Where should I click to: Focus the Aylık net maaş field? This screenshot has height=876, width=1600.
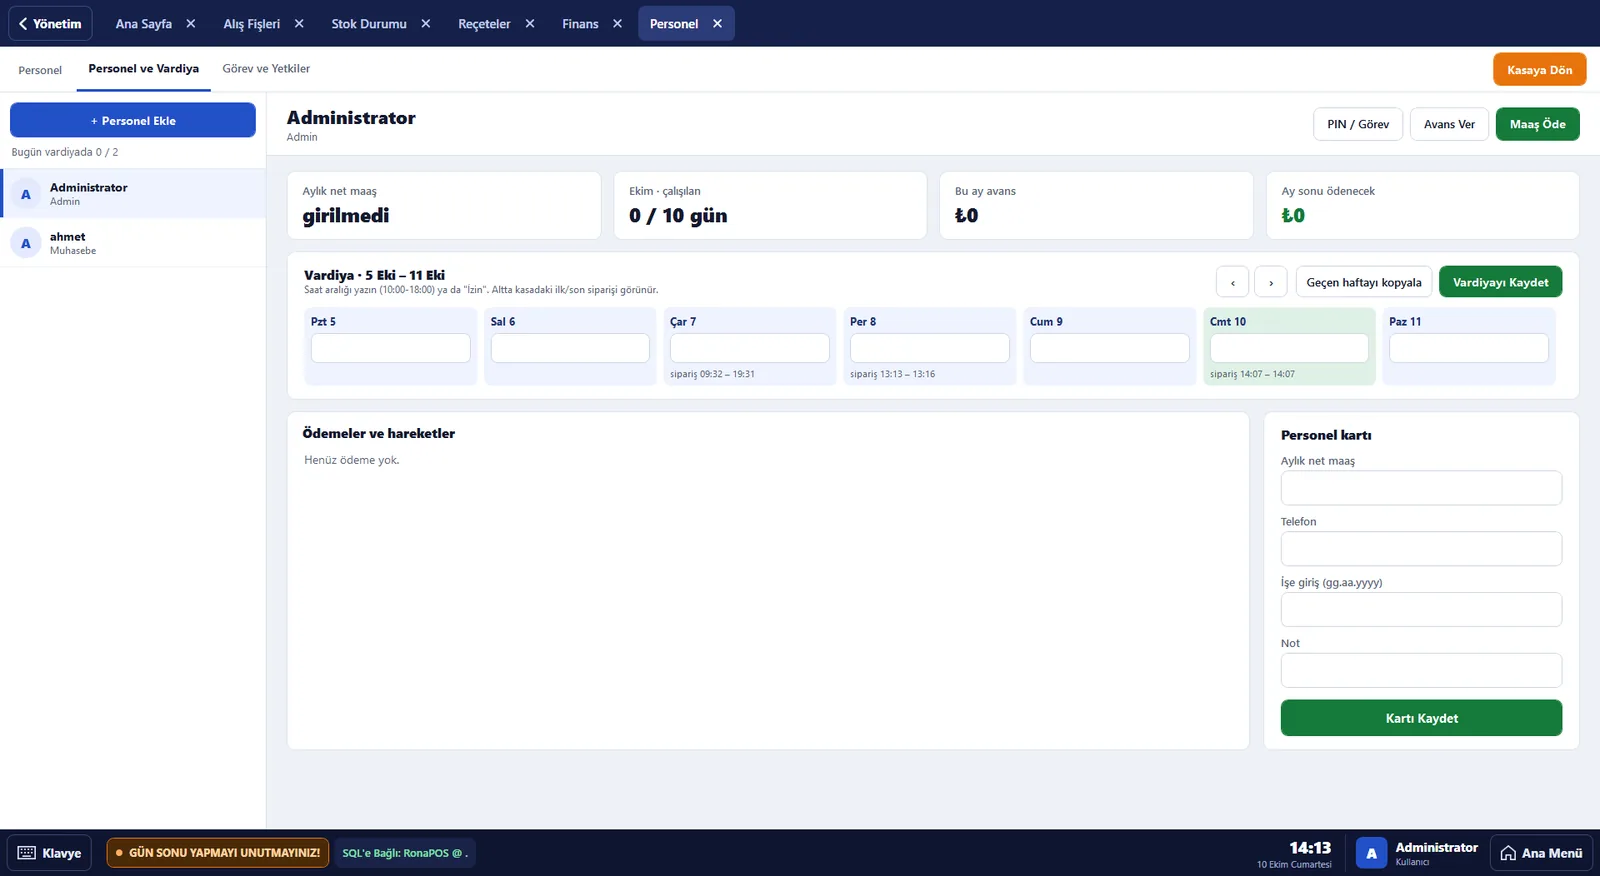pyautogui.click(x=1421, y=488)
